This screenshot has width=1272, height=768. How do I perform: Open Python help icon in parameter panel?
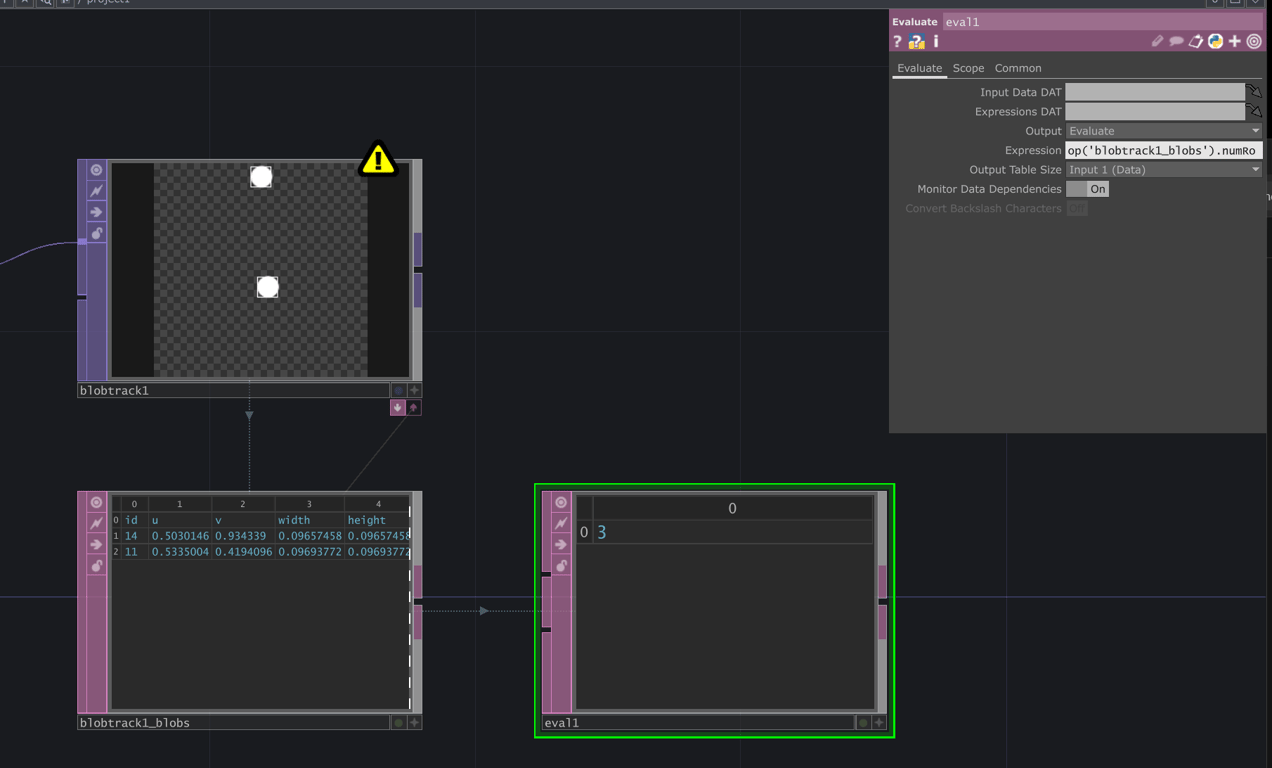pos(916,42)
